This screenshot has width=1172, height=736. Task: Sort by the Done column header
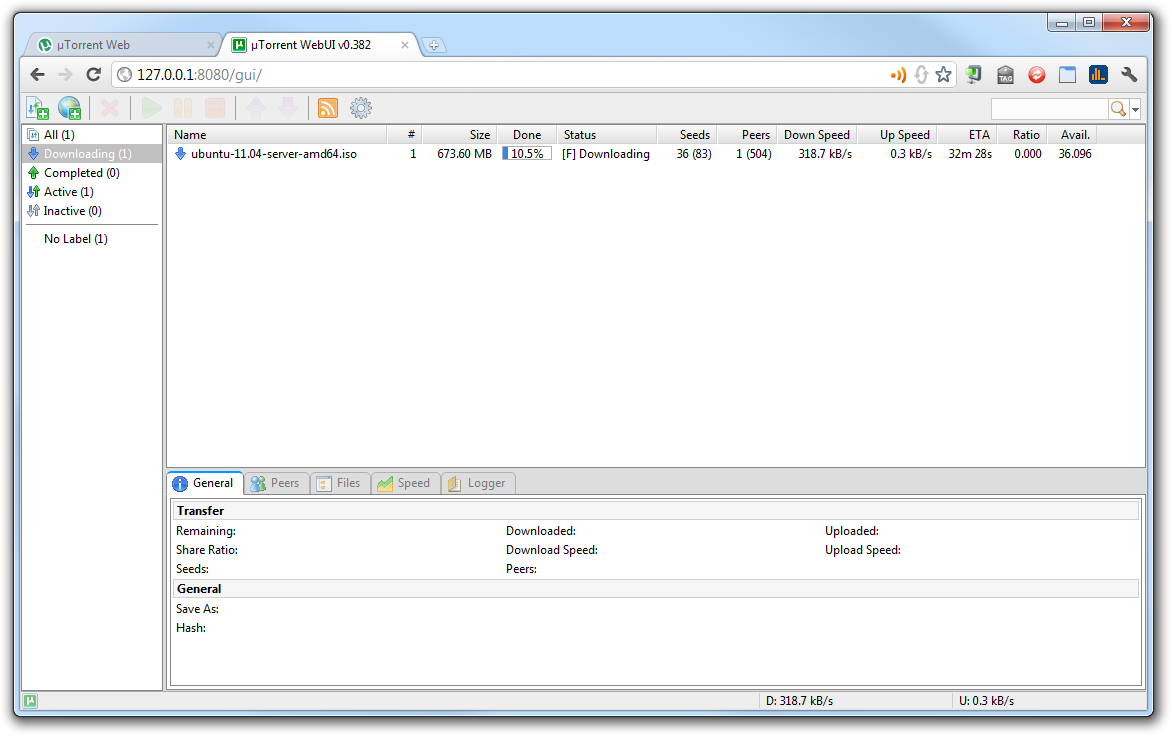pyautogui.click(x=527, y=134)
